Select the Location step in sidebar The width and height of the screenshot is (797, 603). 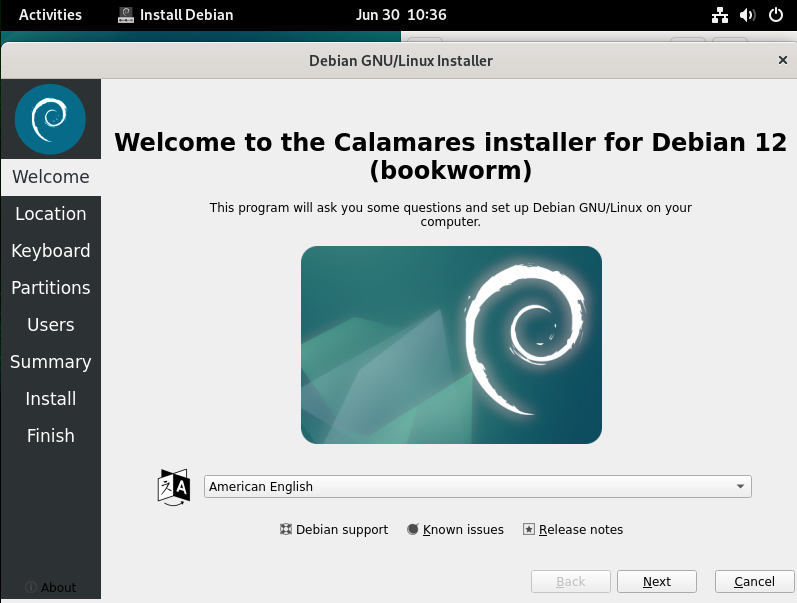[x=51, y=214]
